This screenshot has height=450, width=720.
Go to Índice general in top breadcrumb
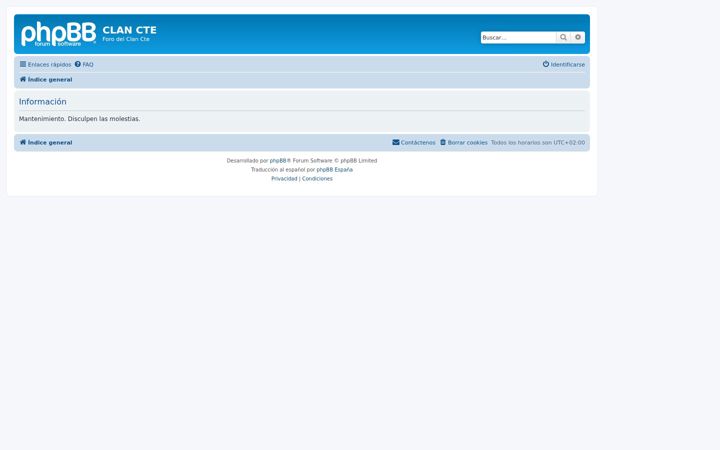coord(45,79)
